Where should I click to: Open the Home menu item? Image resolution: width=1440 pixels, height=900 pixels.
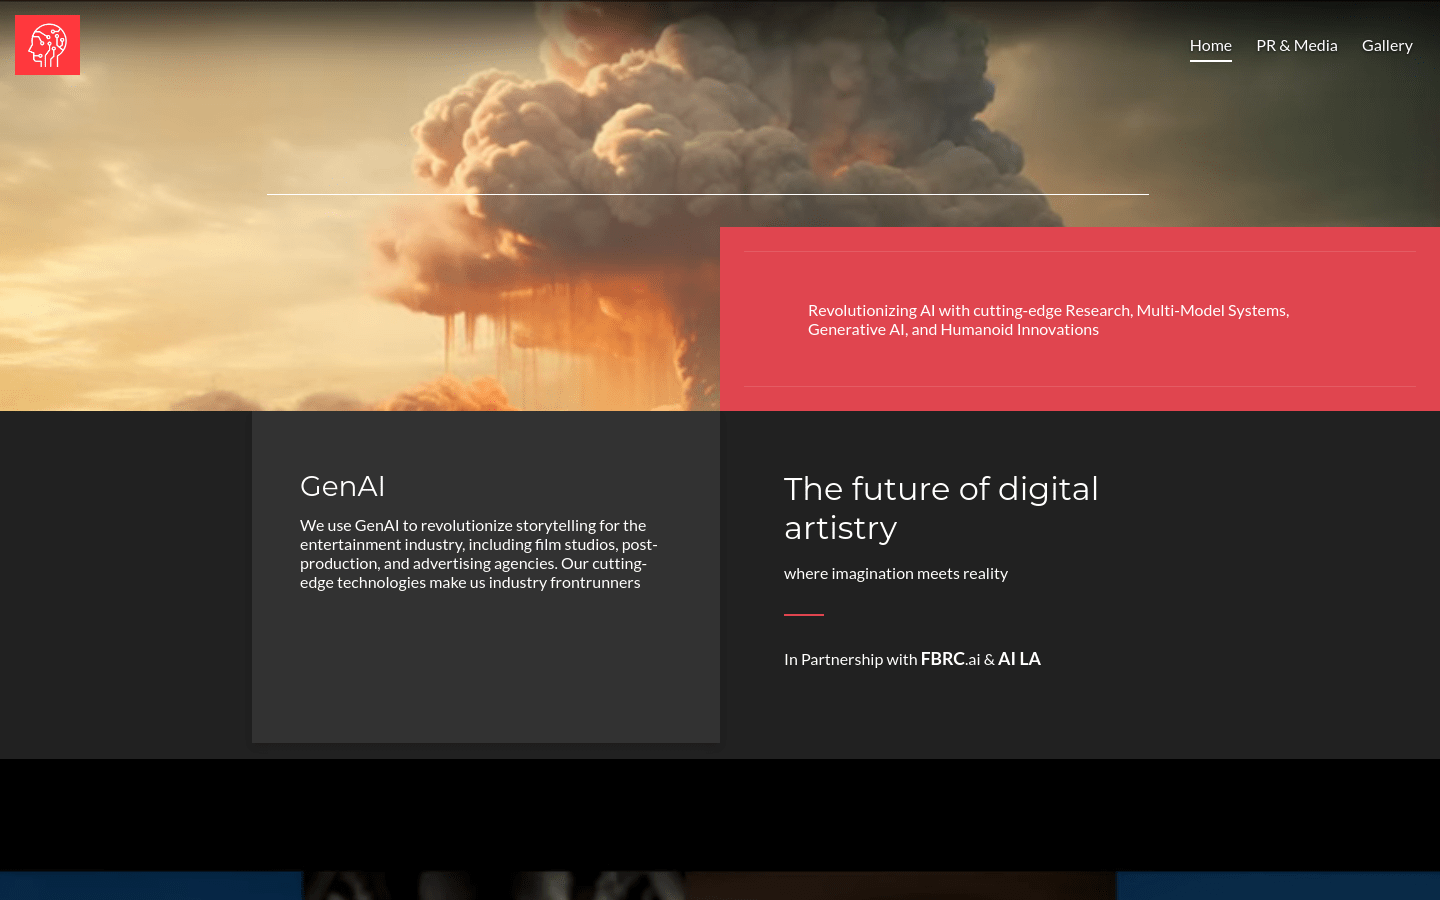[x=1210, y=45]
